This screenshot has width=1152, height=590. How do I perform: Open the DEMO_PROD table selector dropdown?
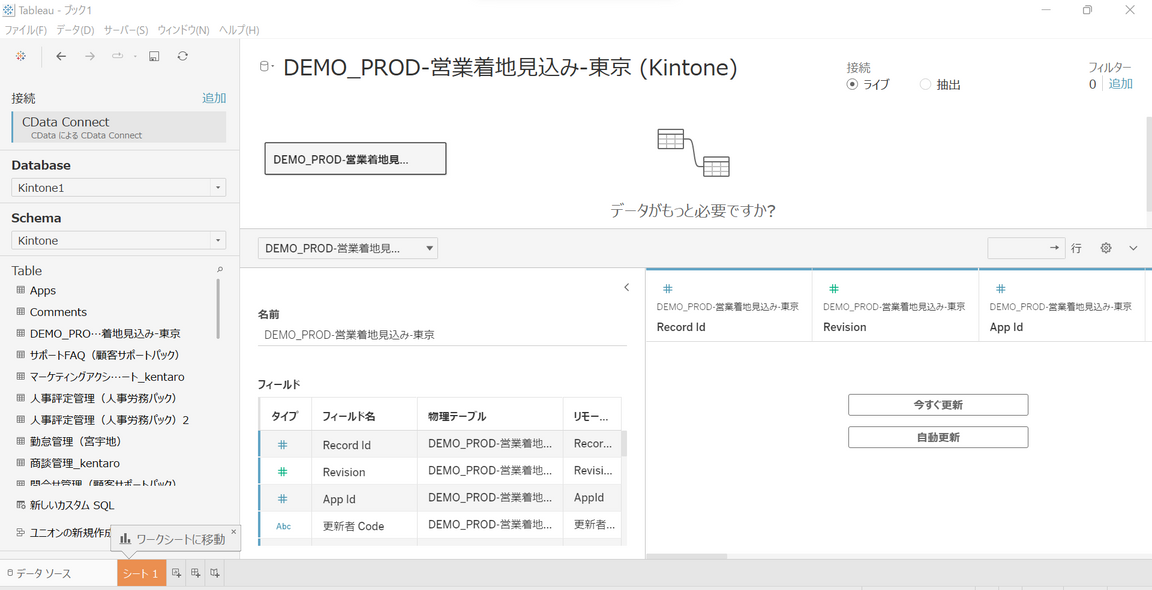348,248
